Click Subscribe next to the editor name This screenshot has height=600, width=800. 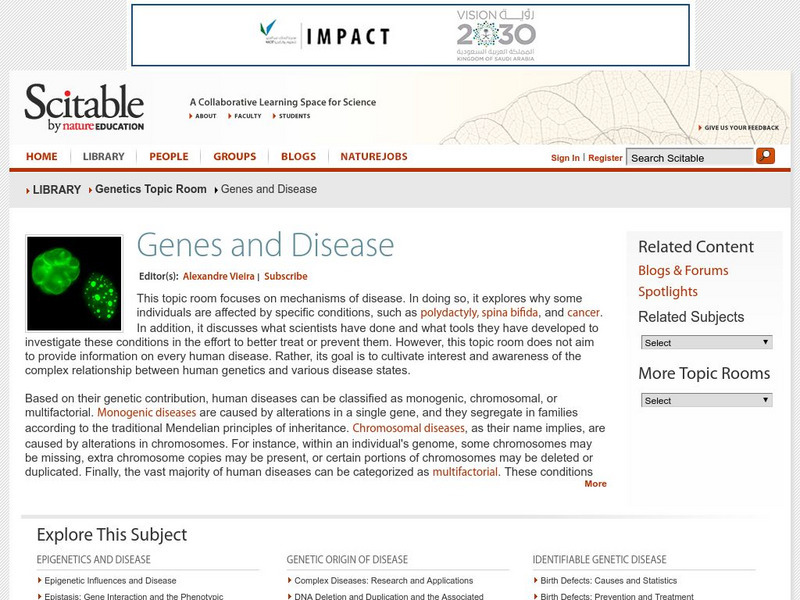click(x=286, y=277)
